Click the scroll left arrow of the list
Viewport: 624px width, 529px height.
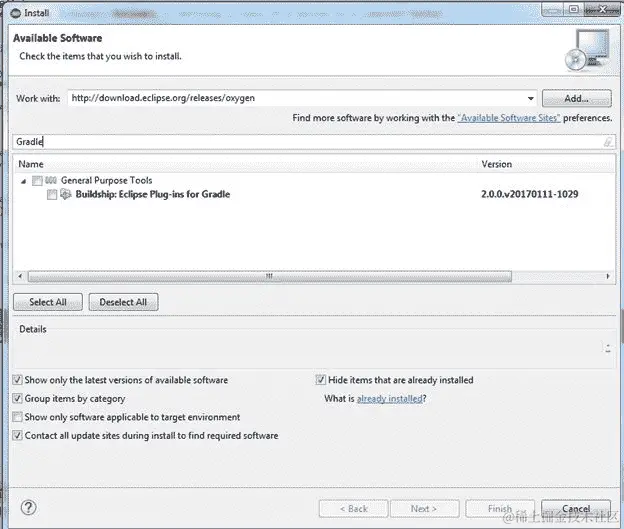coord(20,276)
